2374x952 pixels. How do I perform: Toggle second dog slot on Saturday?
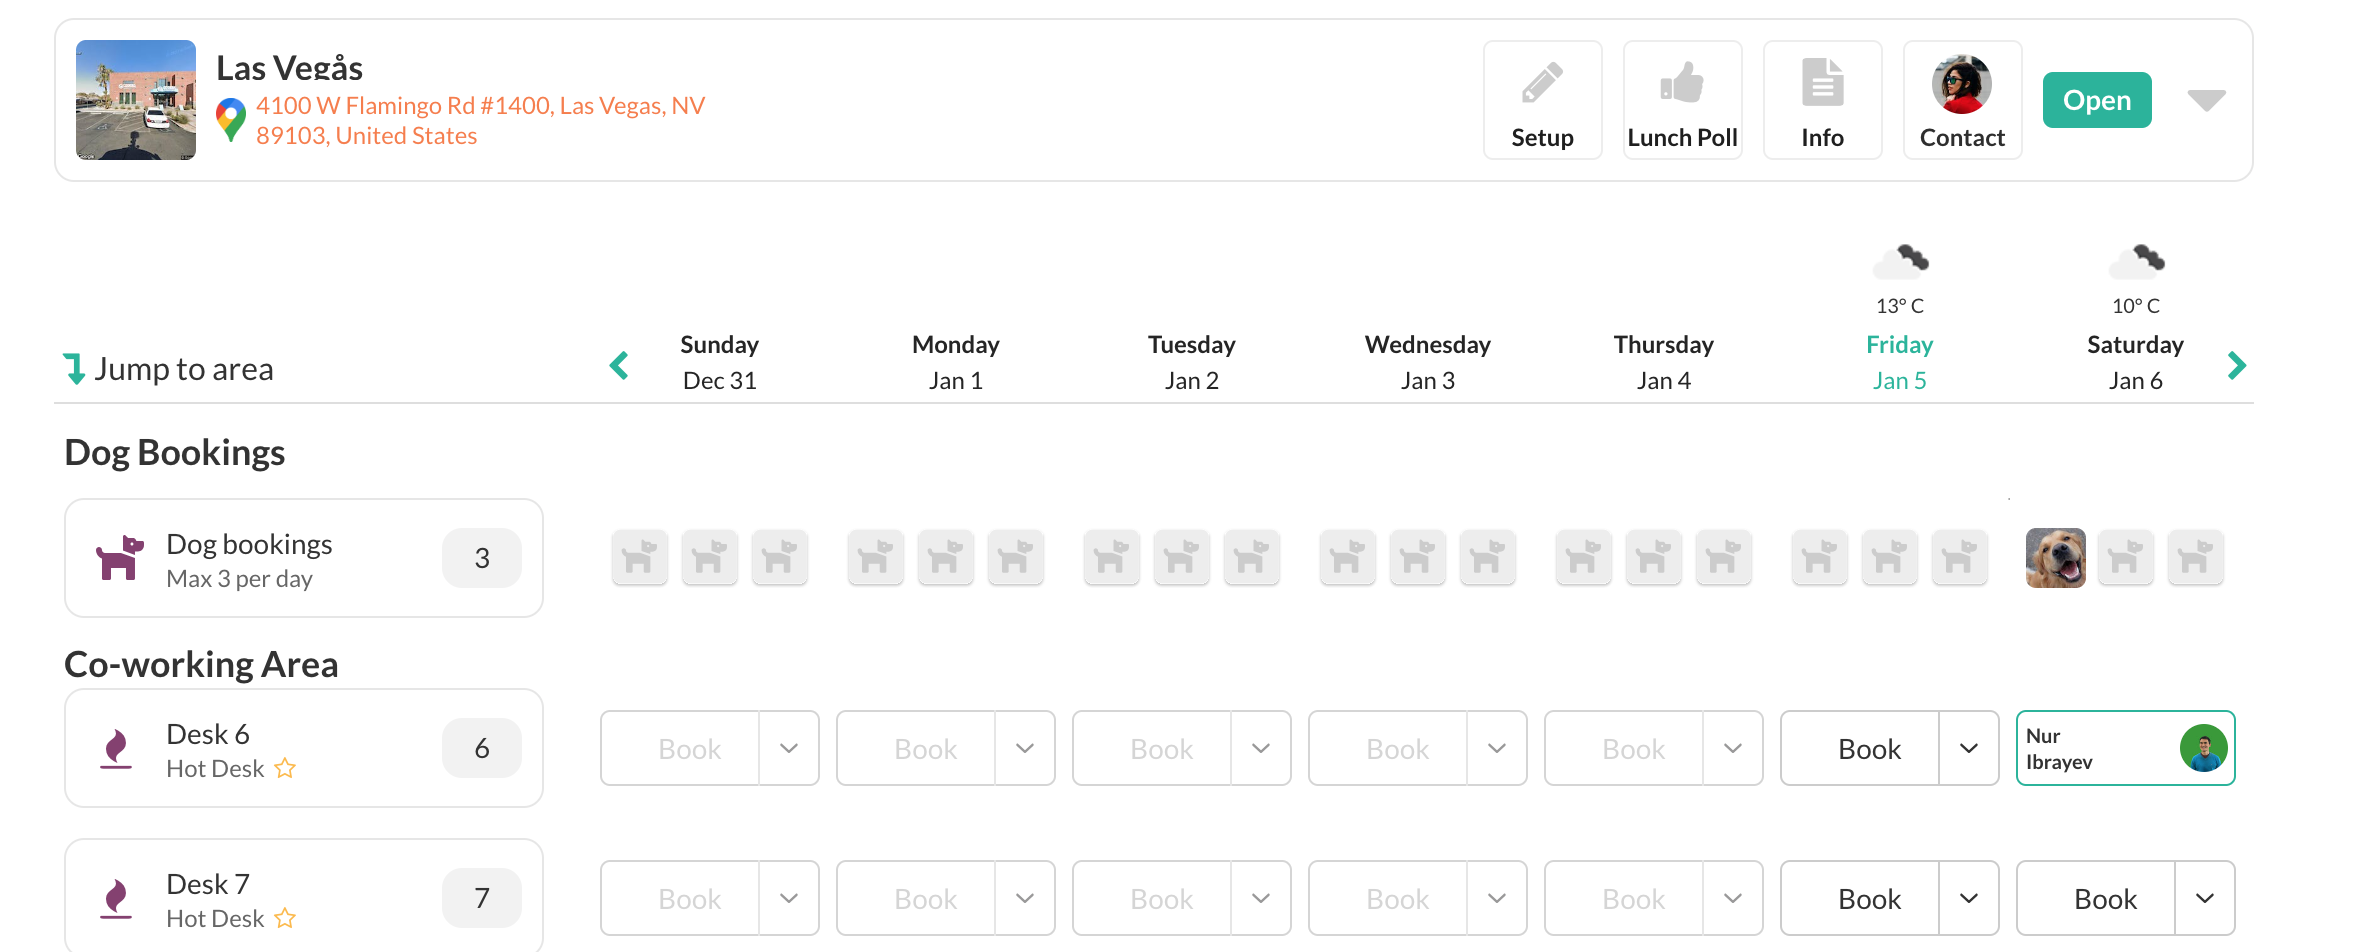point(2125,558)
